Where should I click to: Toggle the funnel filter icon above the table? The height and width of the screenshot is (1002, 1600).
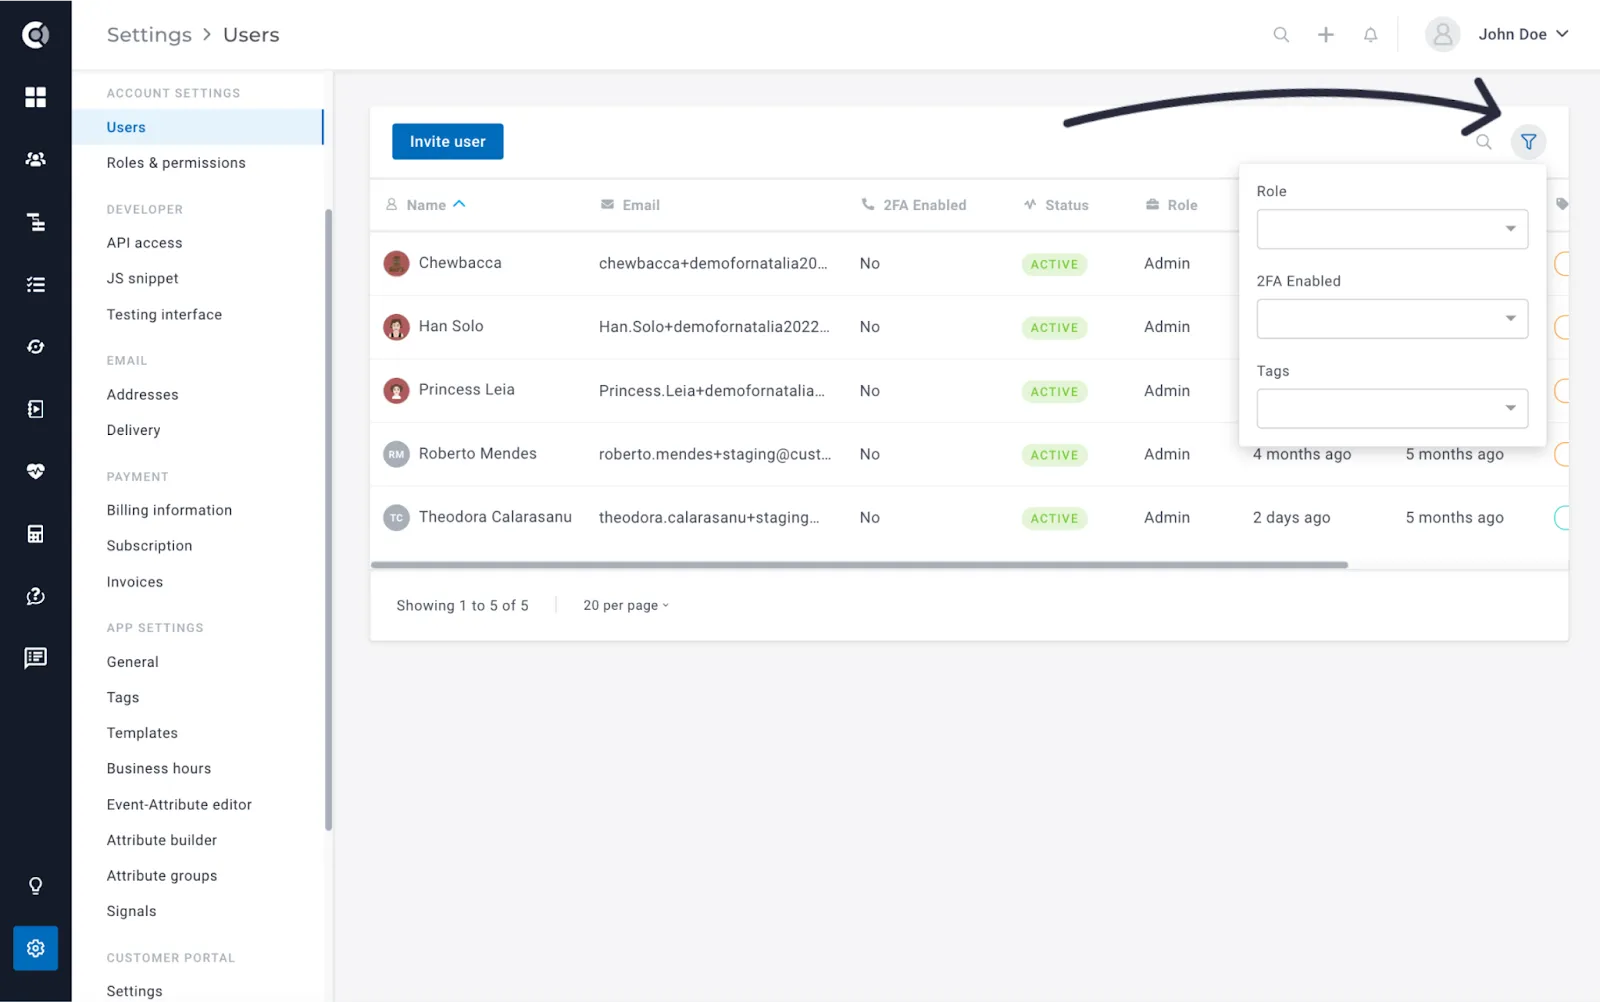click(x=1528, y=142)
